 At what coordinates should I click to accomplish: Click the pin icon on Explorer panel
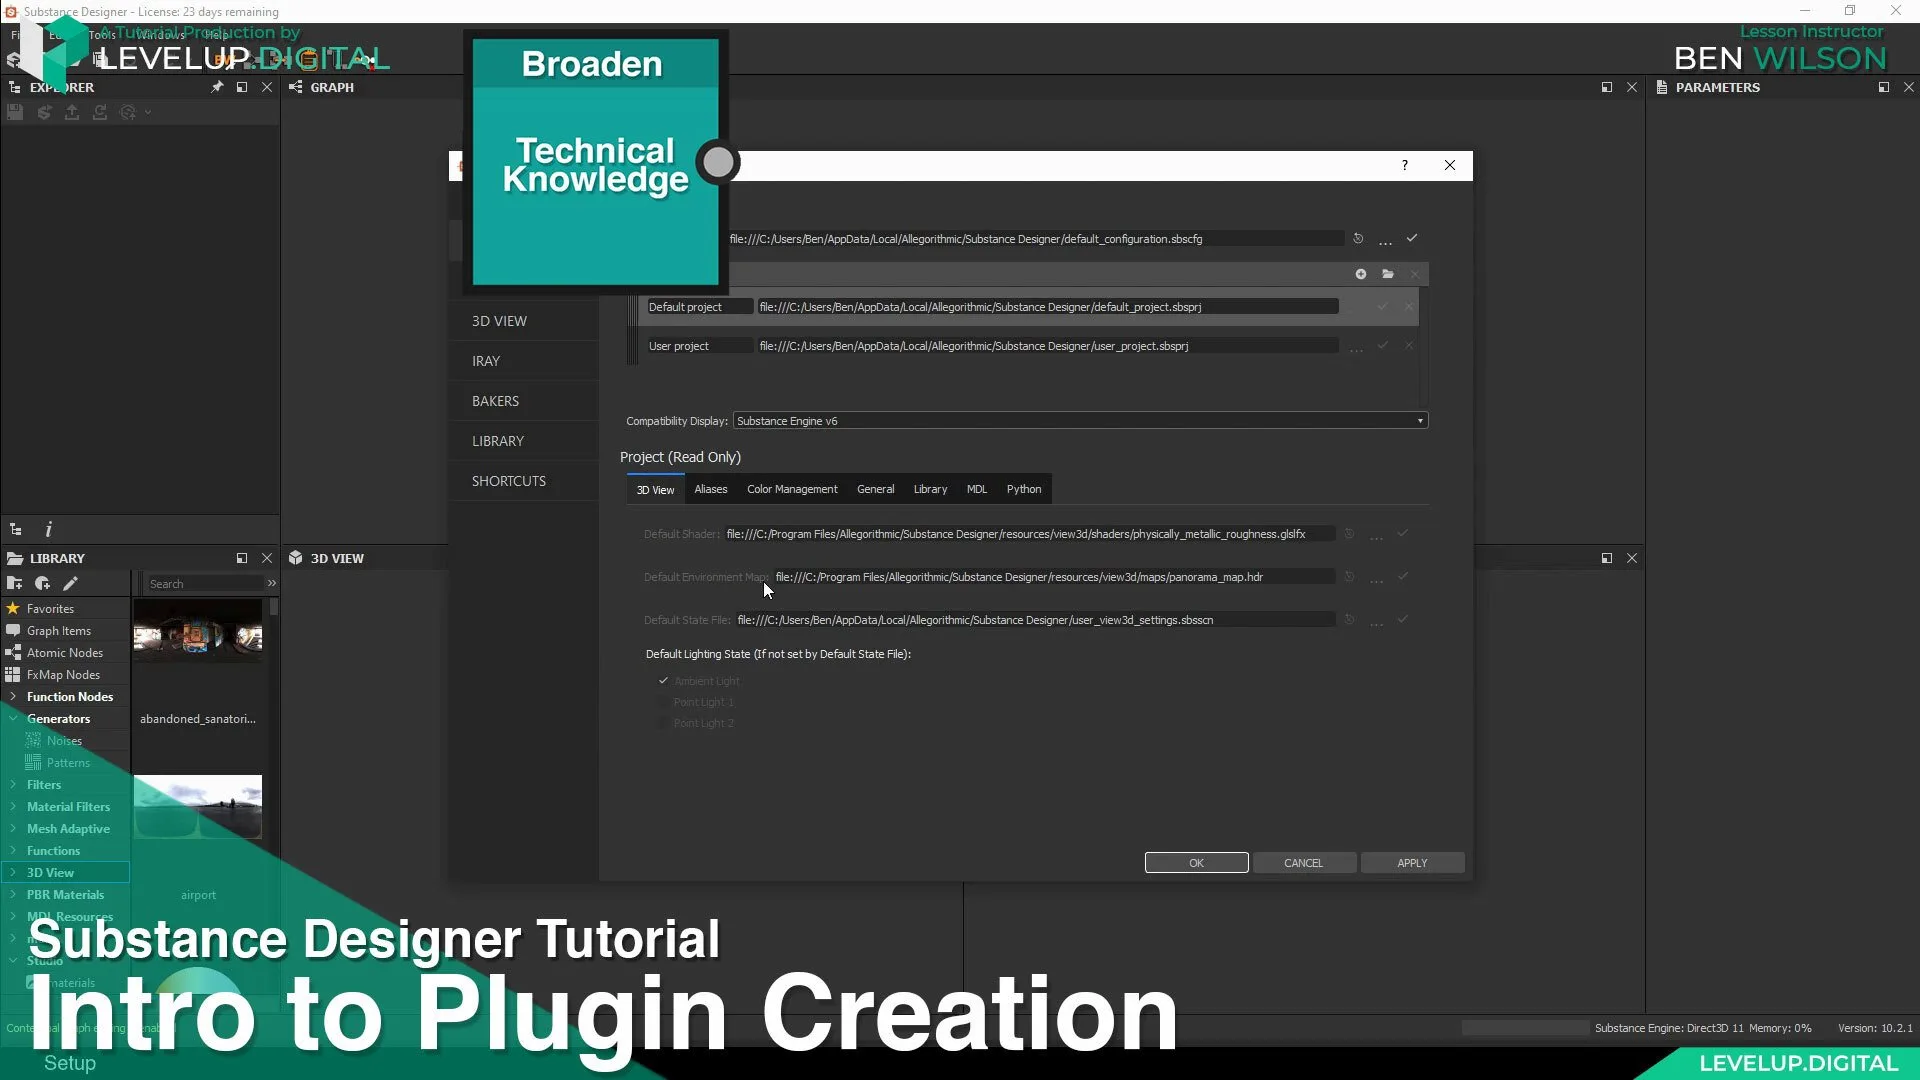pyautogui.click(x=216, y=86)
